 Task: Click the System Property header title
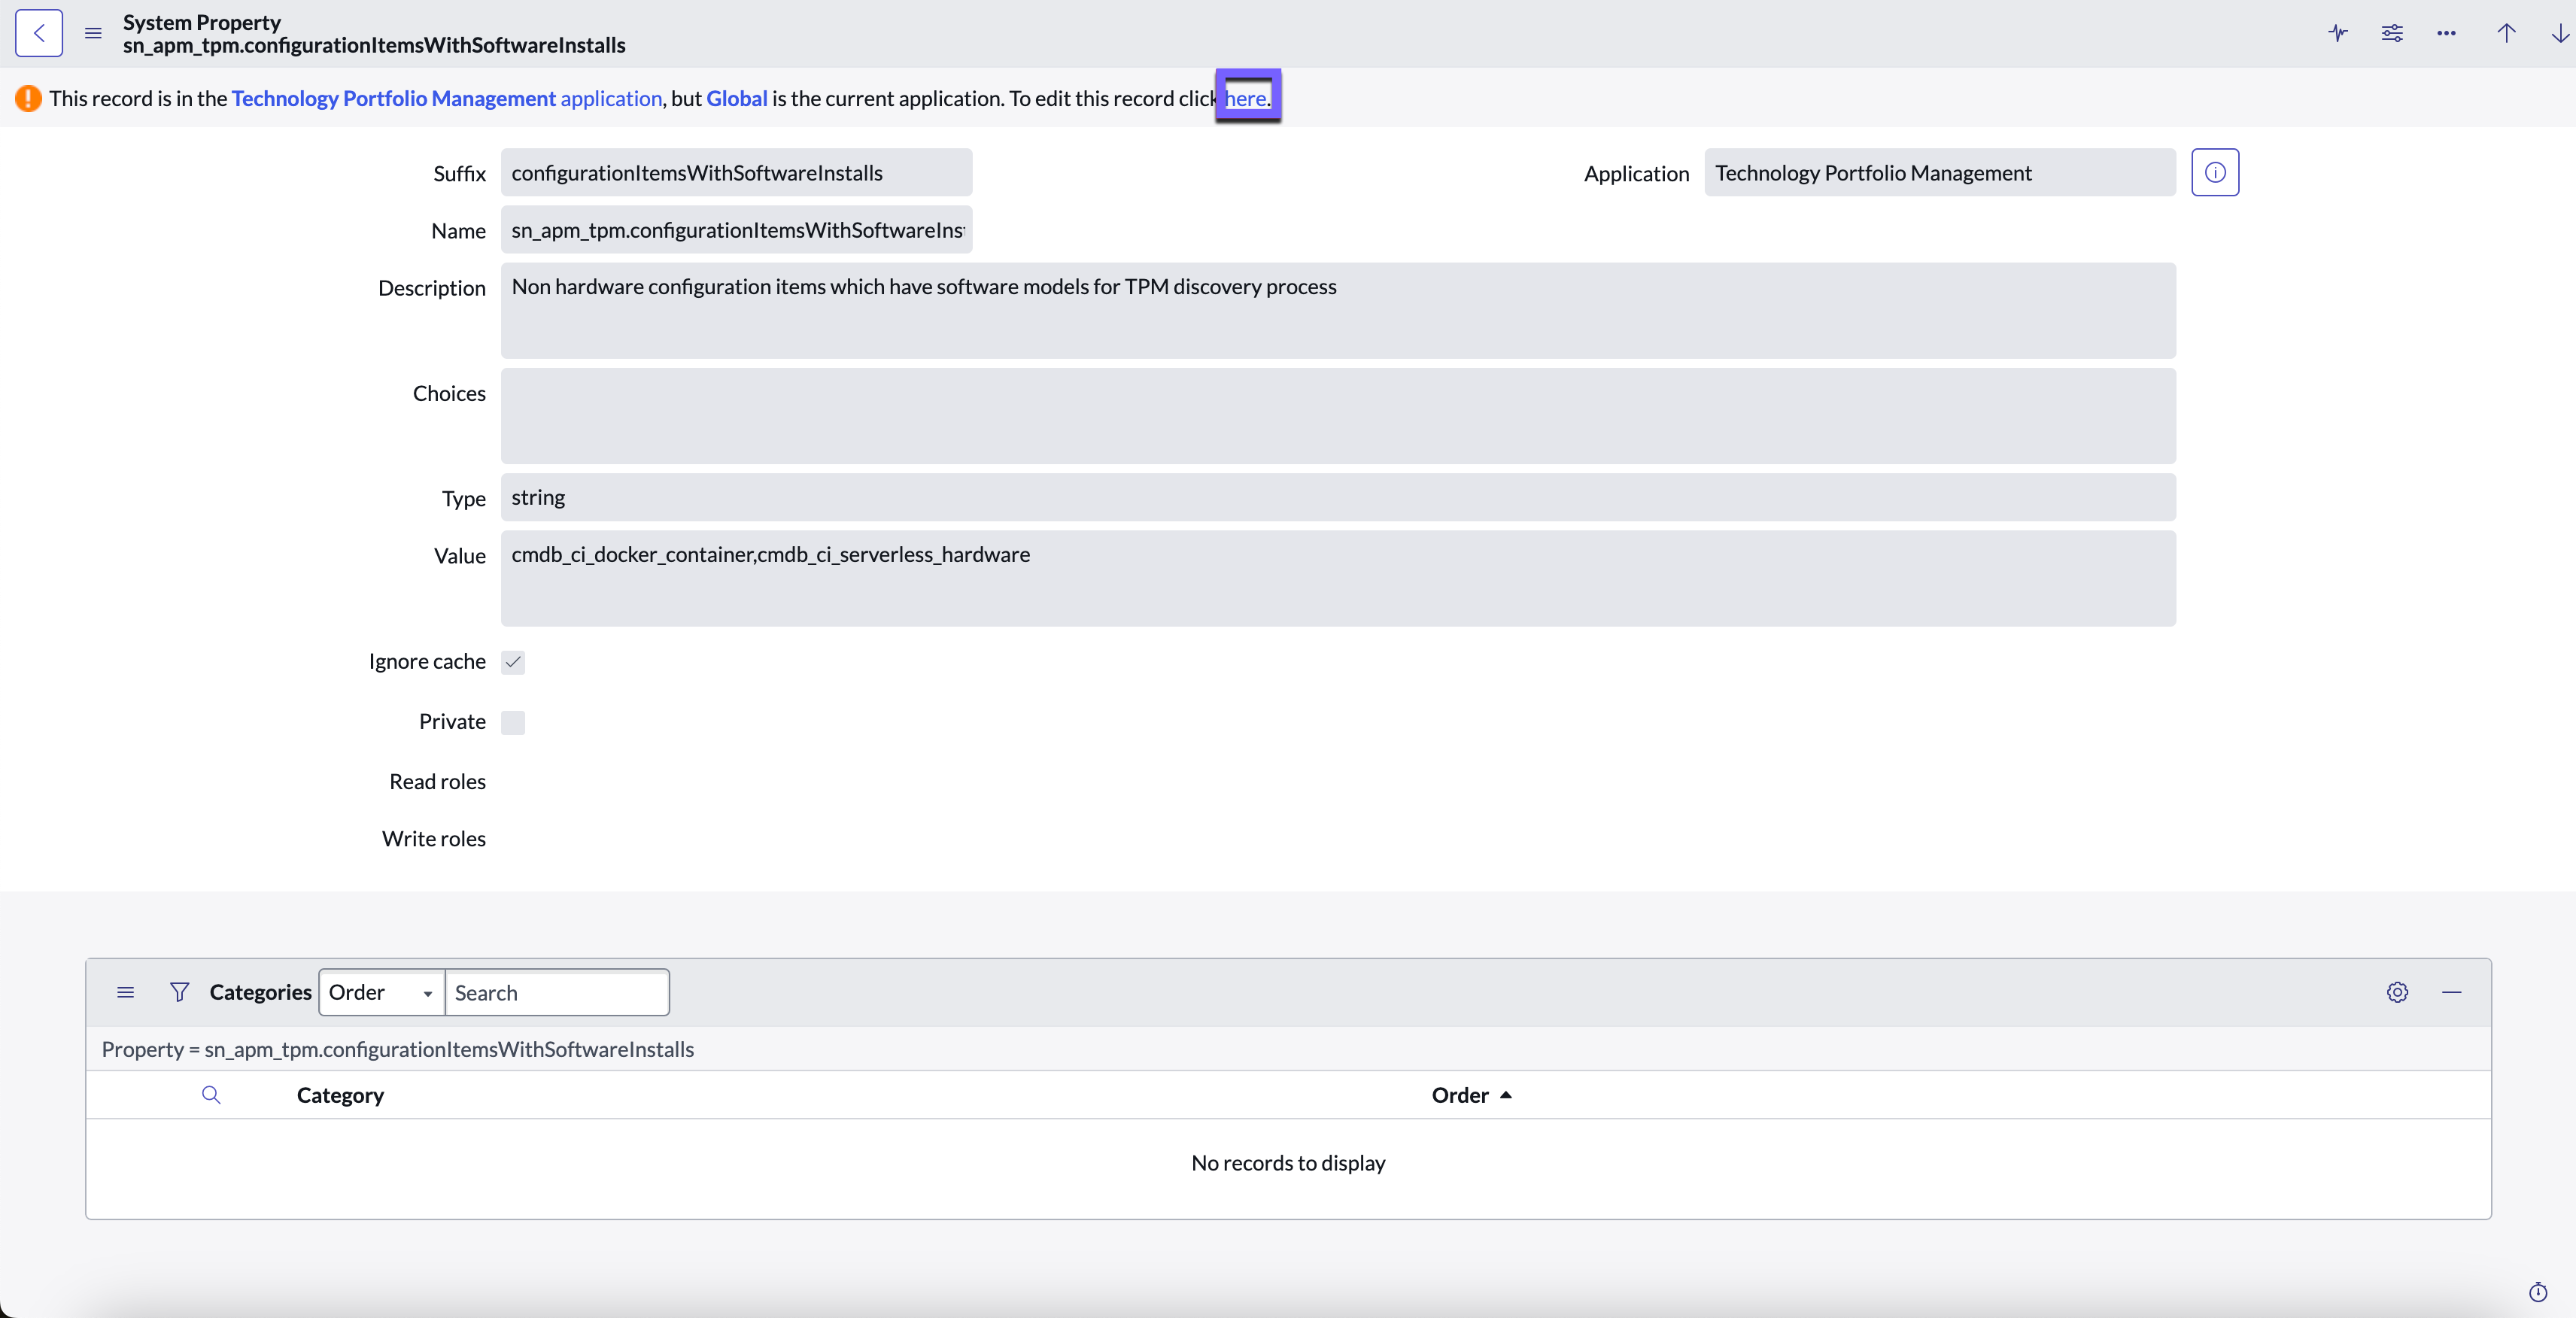[202, 22]
